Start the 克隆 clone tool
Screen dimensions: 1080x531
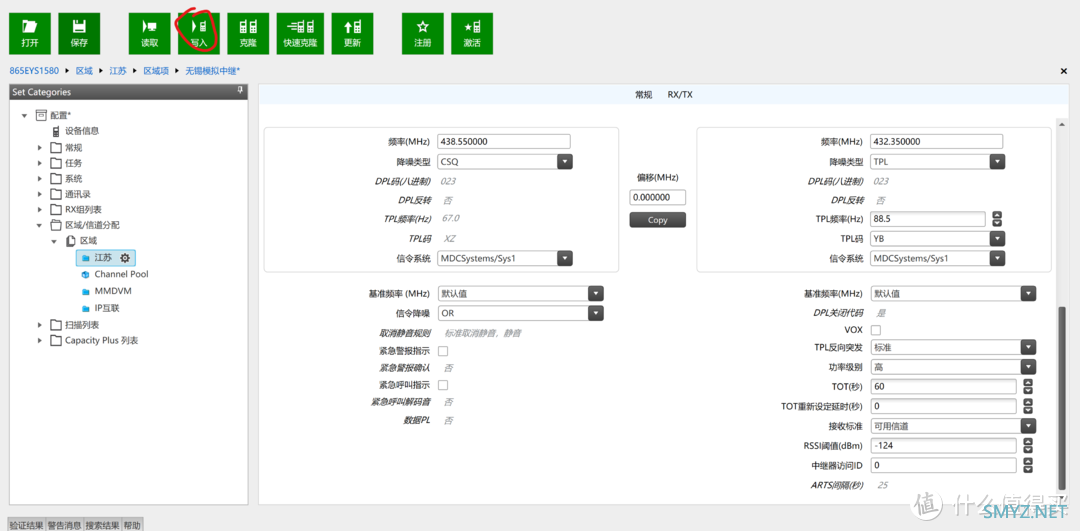tap(248, 33)
